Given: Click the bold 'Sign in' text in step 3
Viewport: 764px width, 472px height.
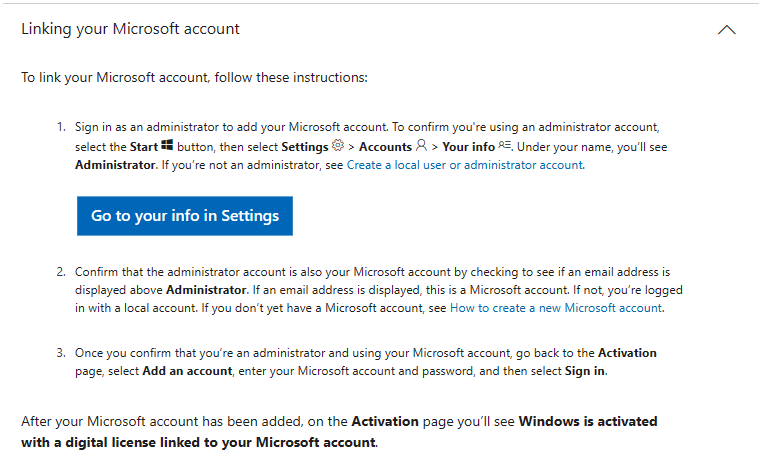Looking at the screenshot, I should 585,371.
